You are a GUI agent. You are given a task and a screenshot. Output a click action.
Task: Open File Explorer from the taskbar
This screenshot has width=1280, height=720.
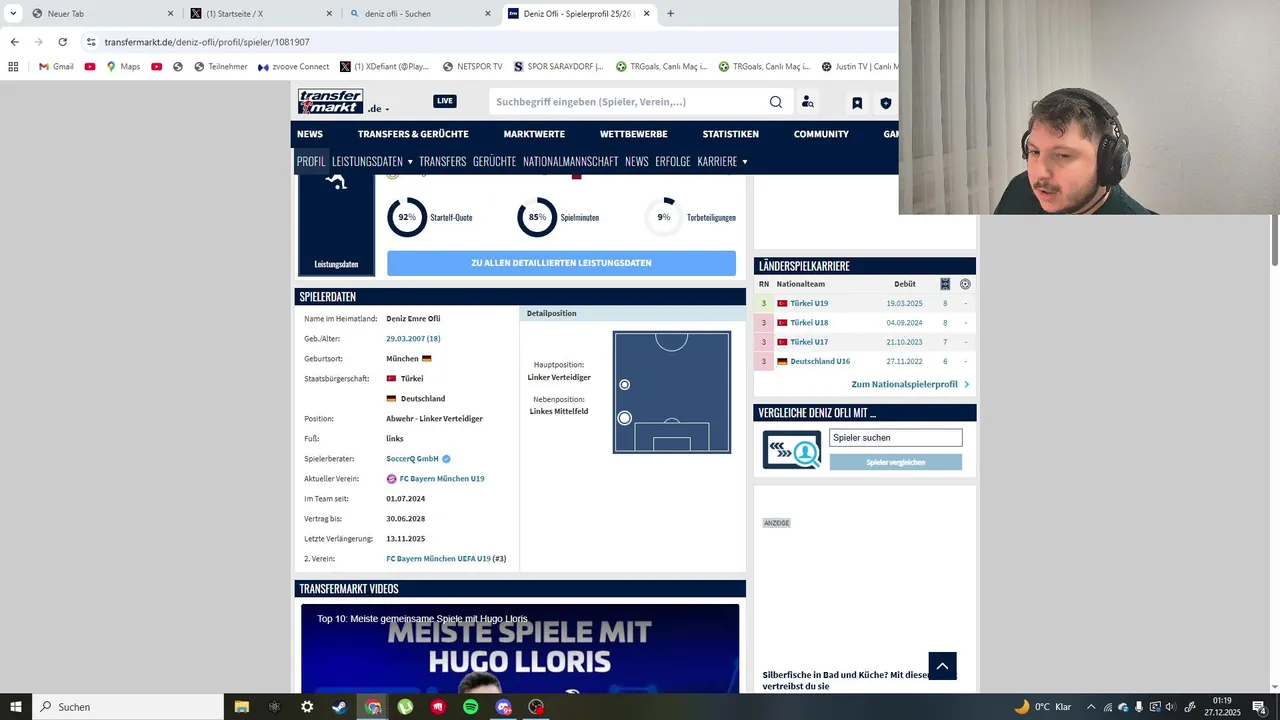(241, 707)
